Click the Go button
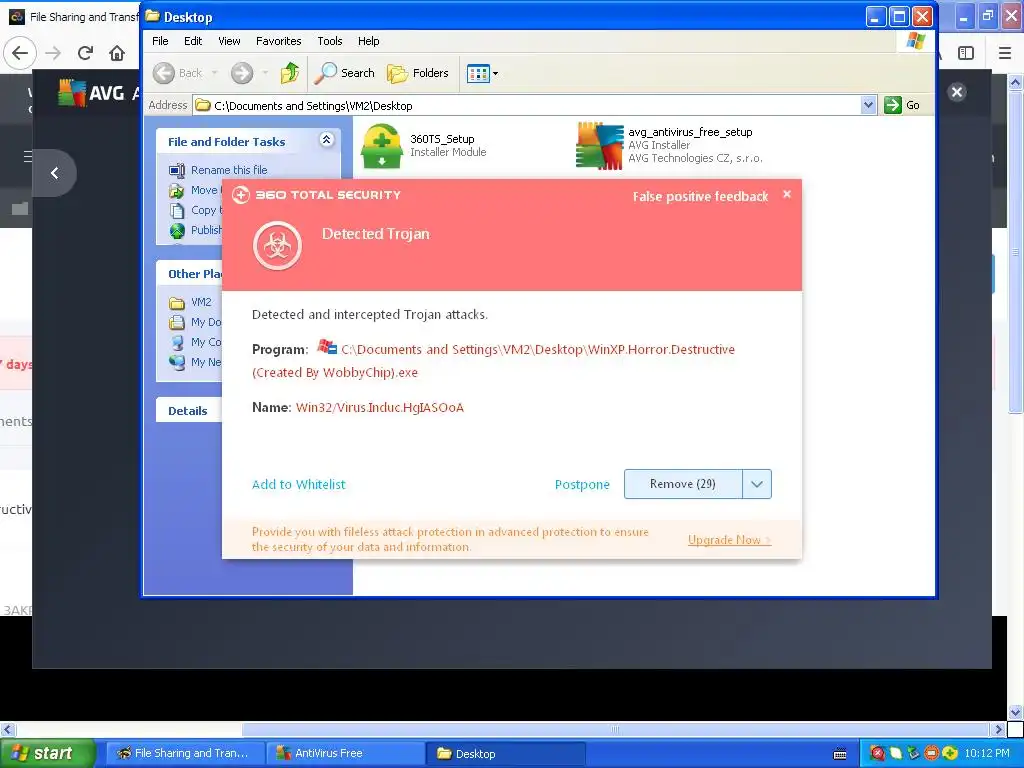Image resolution: width=1024 pixels, height=768 pixels. coord(902,105)
